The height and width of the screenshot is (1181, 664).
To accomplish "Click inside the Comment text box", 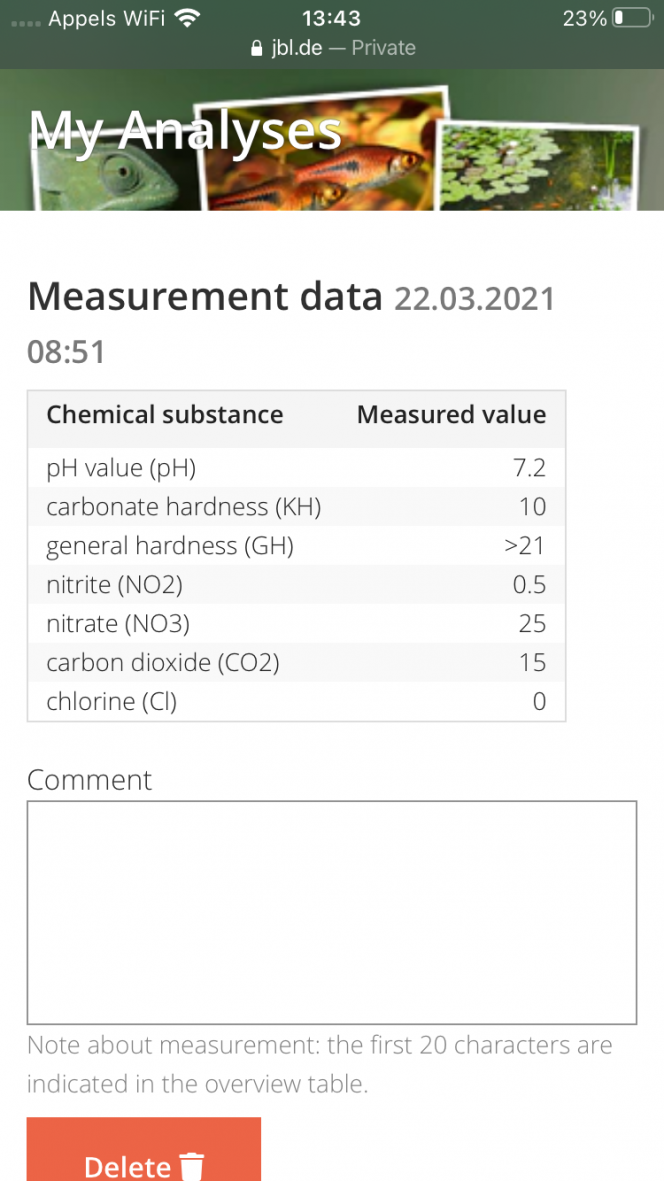I will (332, 912).
